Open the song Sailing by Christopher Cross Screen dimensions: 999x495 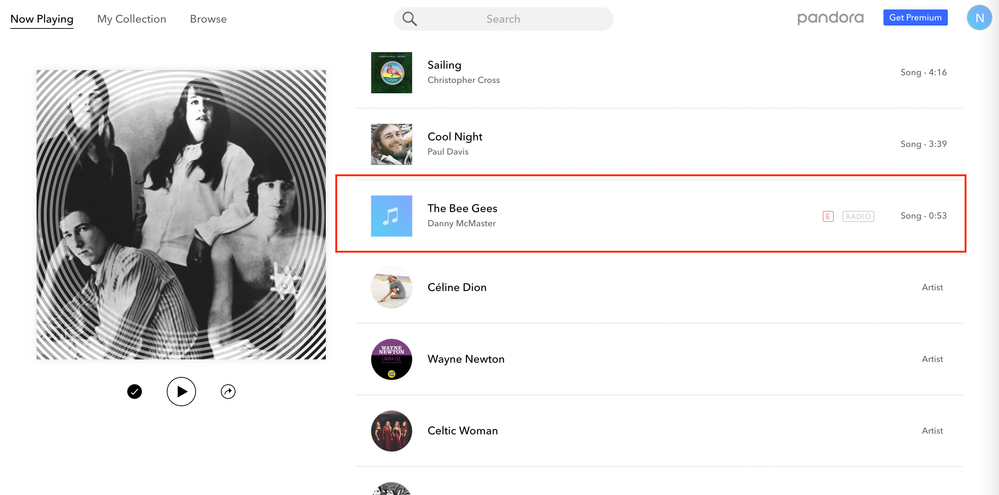(x=444, y=65)
